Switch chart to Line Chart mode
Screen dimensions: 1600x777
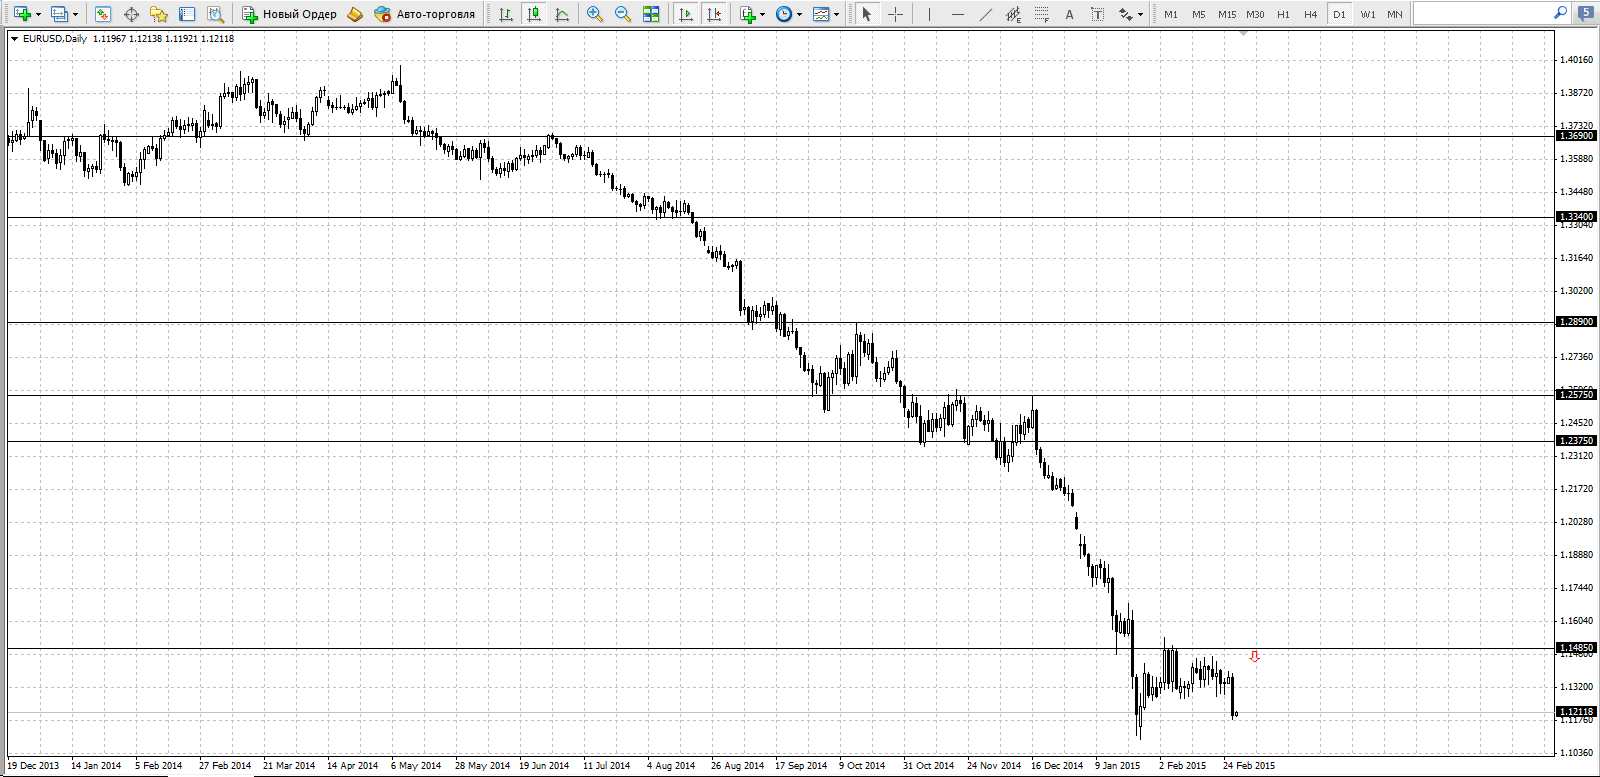pos(562,14)
